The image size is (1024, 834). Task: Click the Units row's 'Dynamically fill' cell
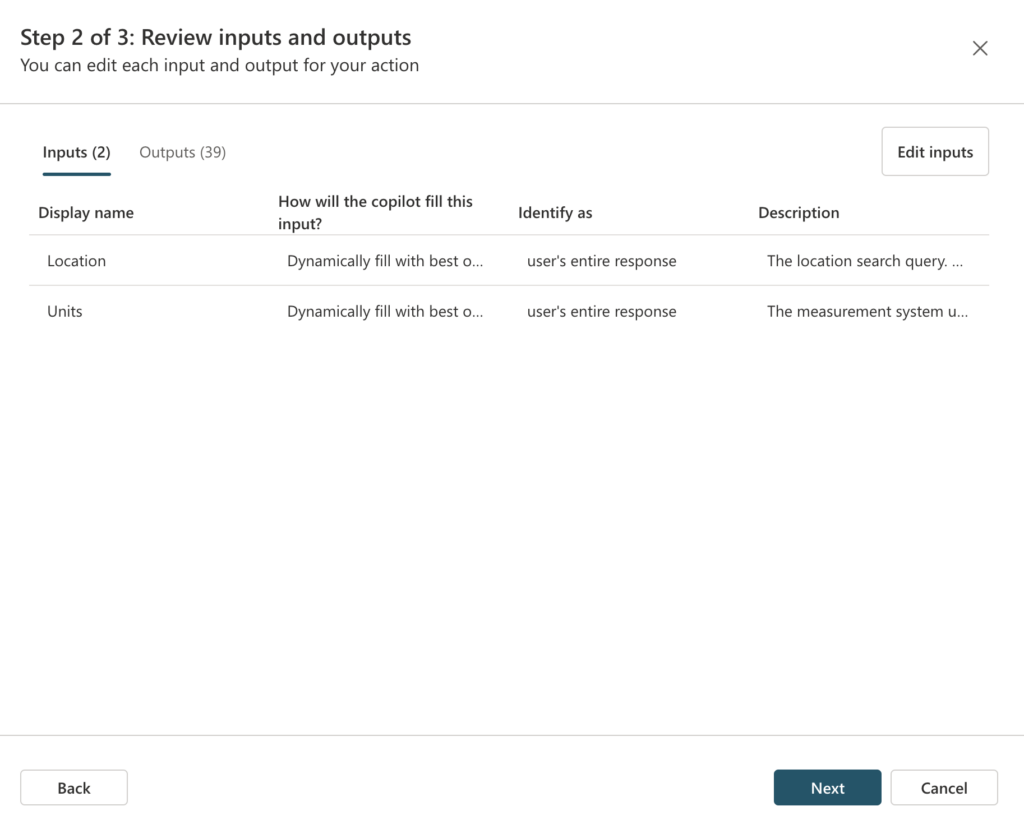(x=385, y=312)
